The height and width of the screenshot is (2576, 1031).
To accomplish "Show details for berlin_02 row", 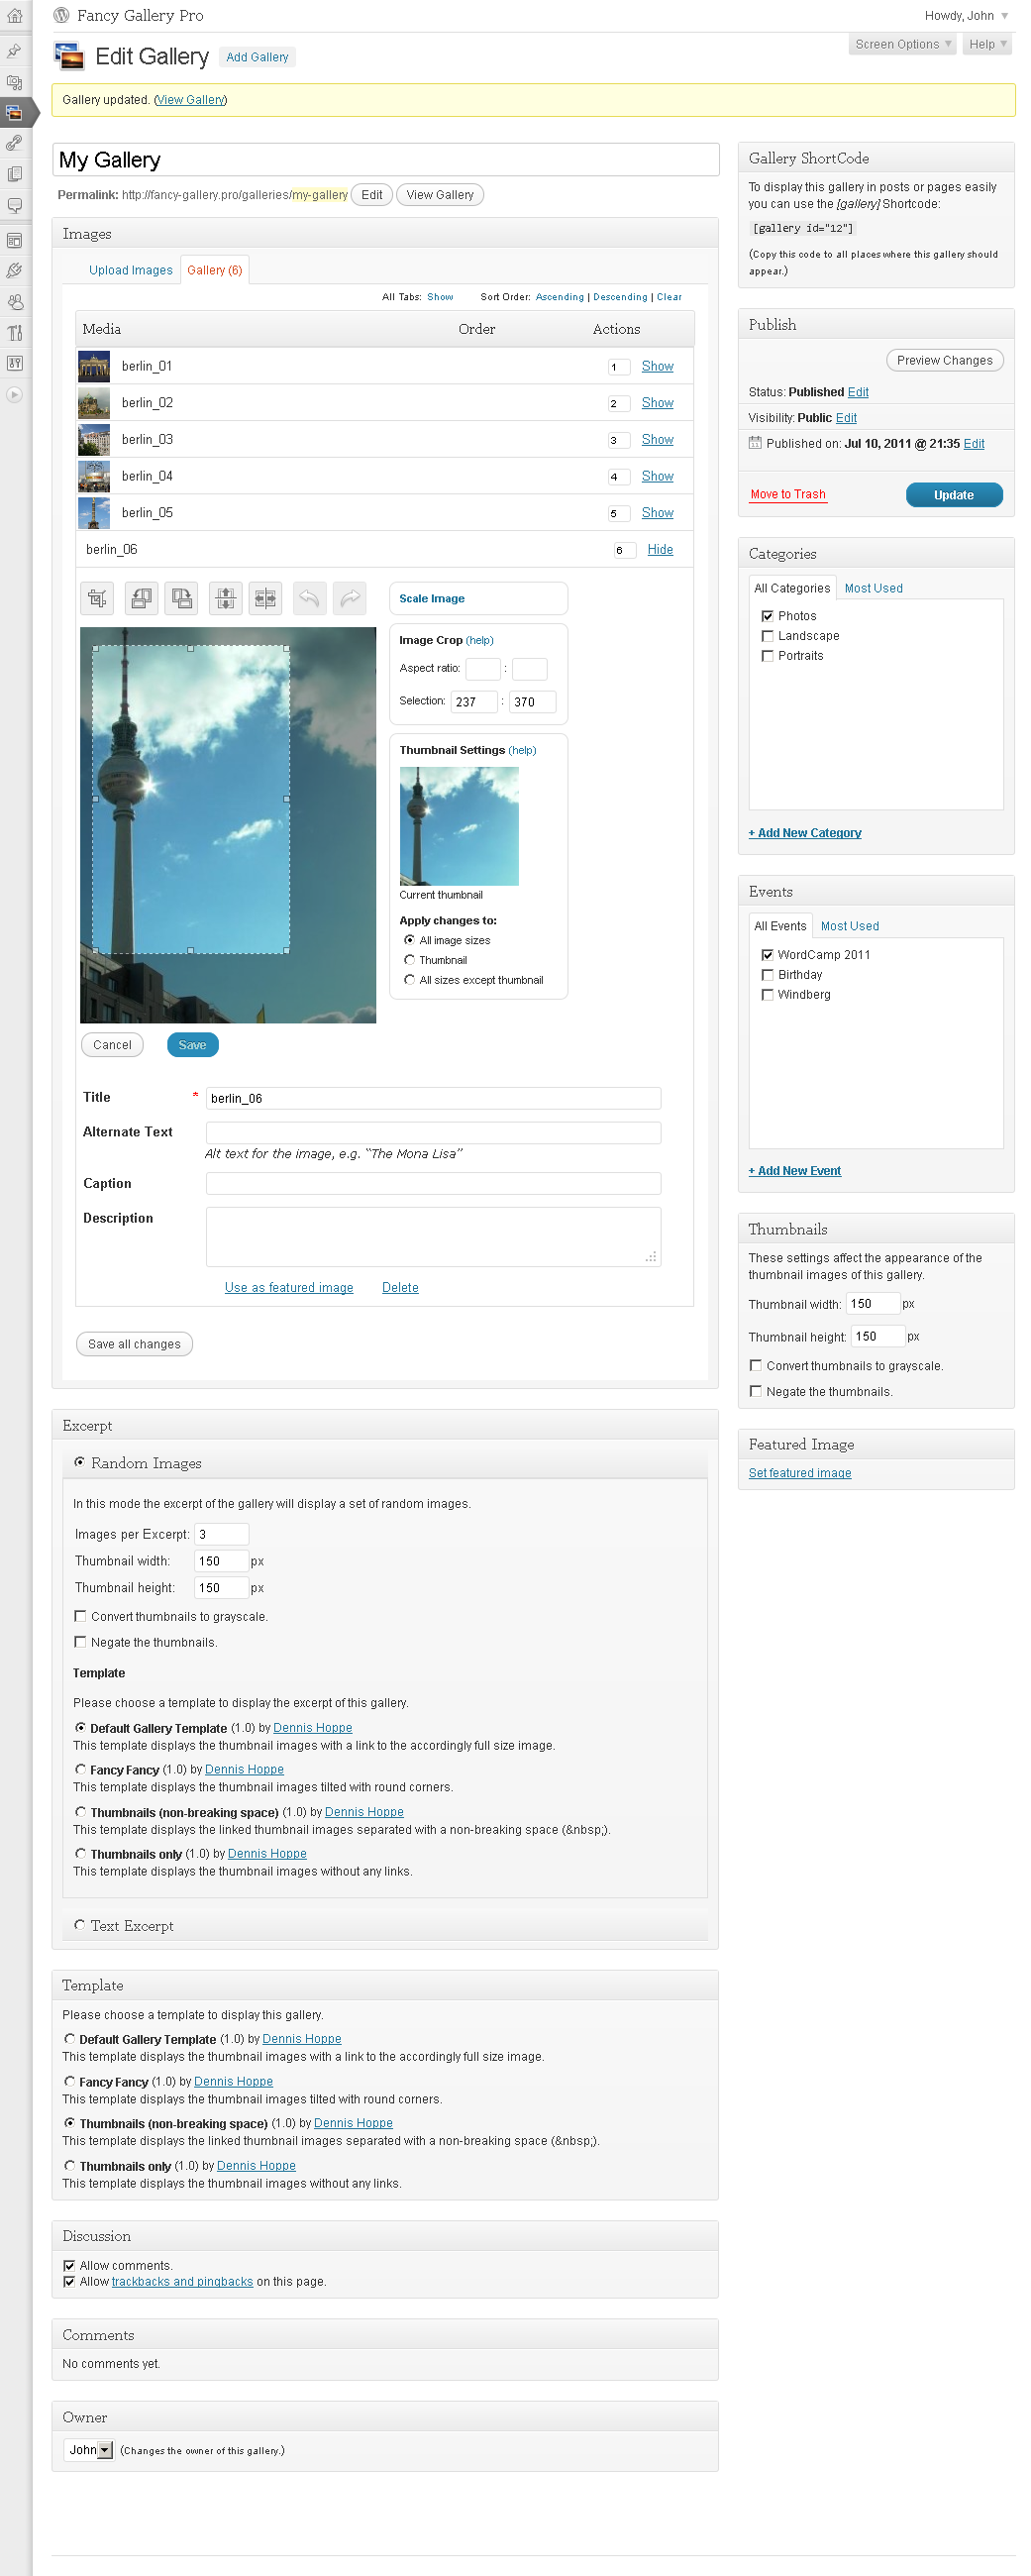I will (657, 403).
